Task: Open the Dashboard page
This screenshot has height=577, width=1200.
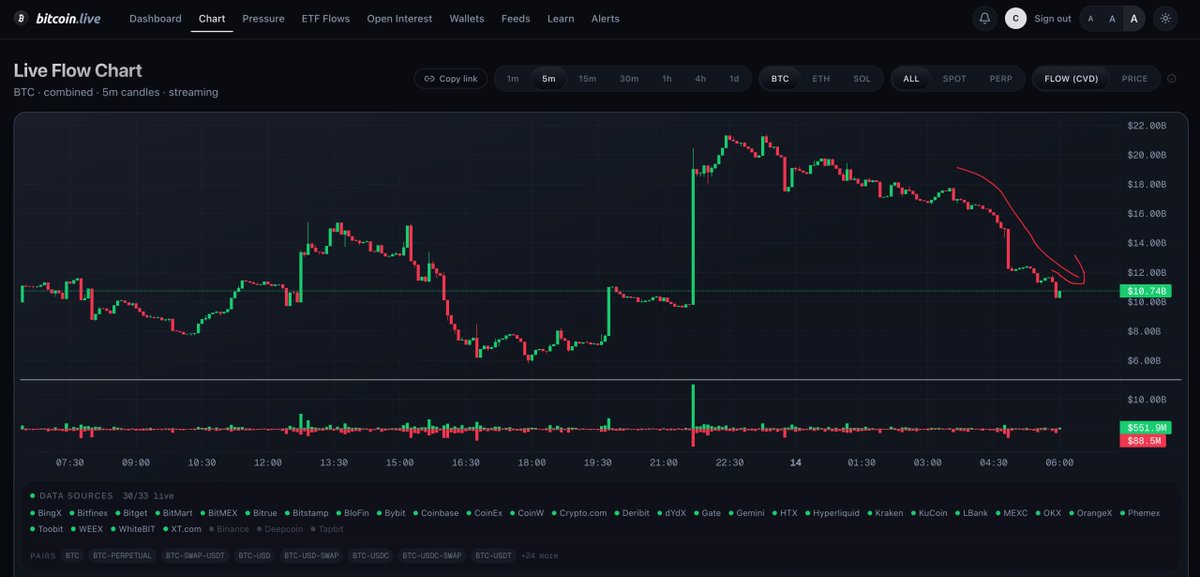Action: point(155,18)
